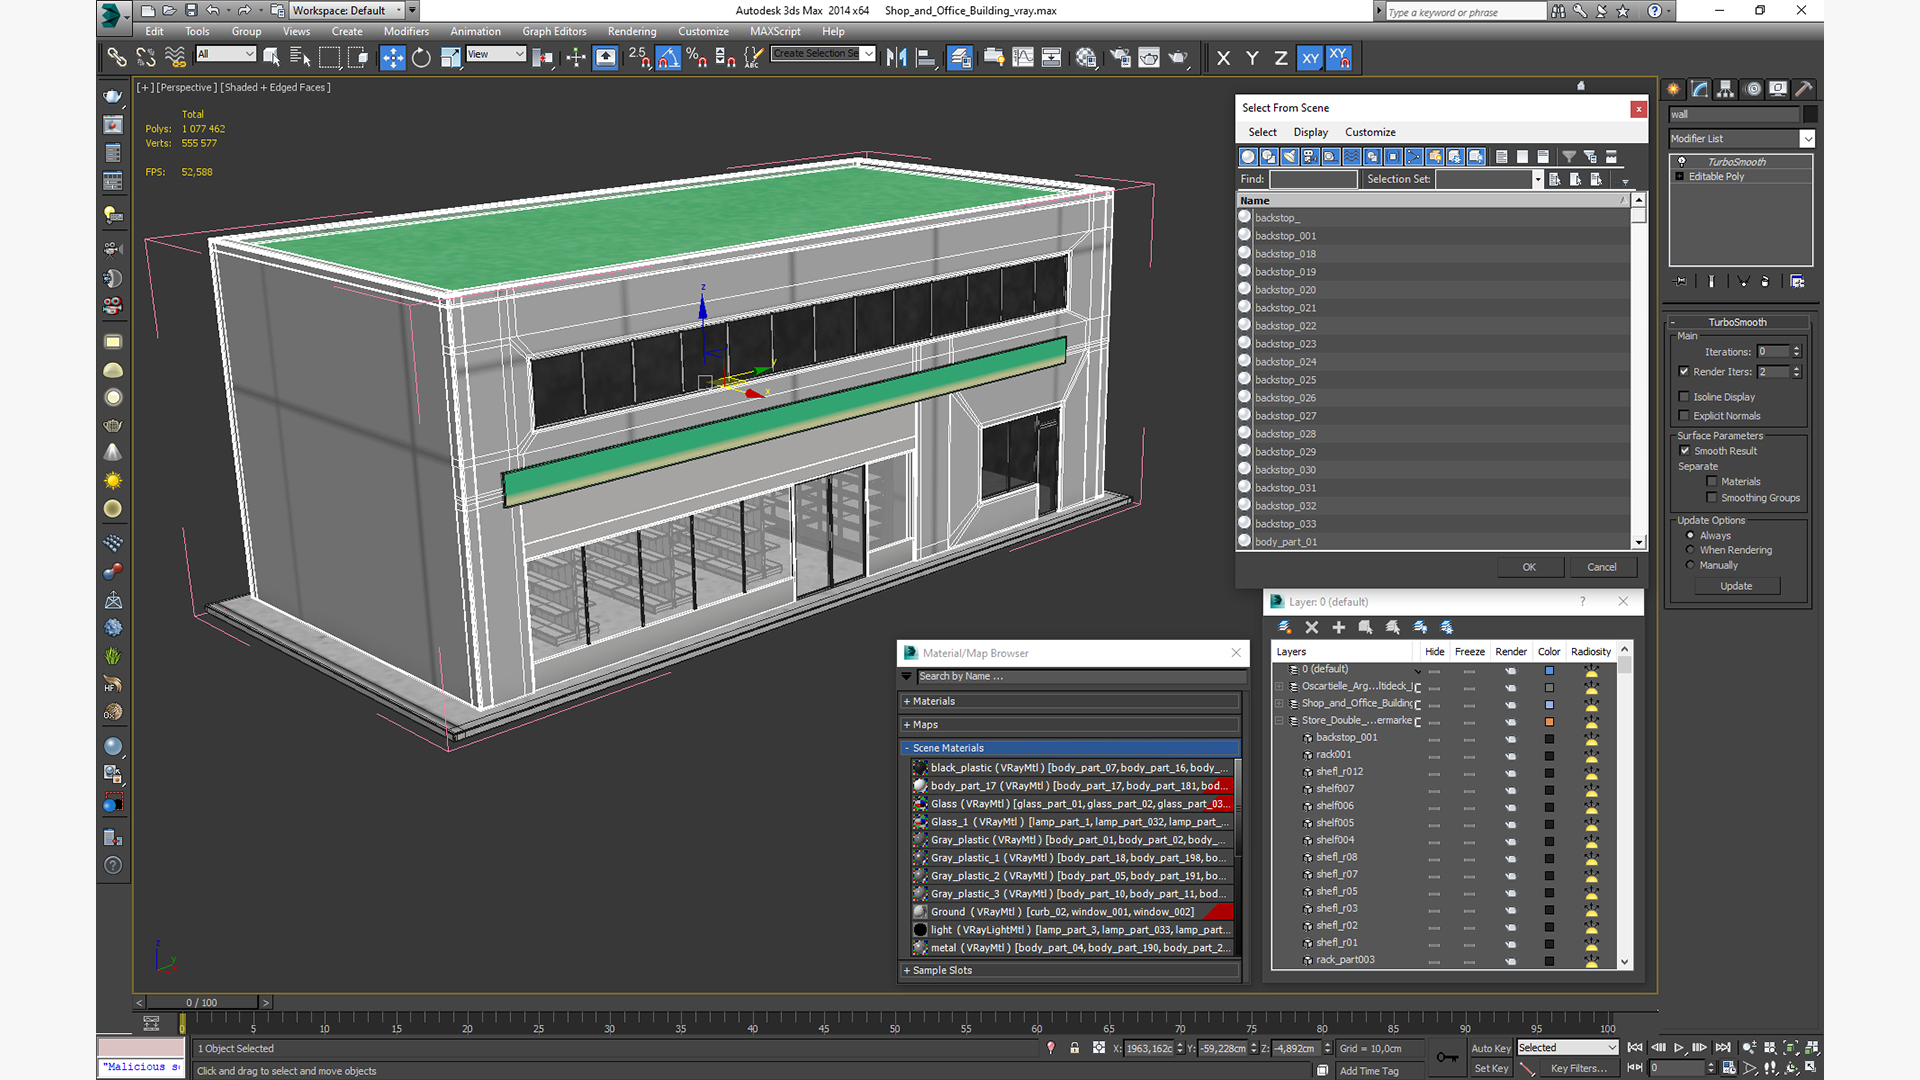This screenshot has height=1080, width=1920.
Task: Click Key Filters button
Action: tap(1578, 1068)
